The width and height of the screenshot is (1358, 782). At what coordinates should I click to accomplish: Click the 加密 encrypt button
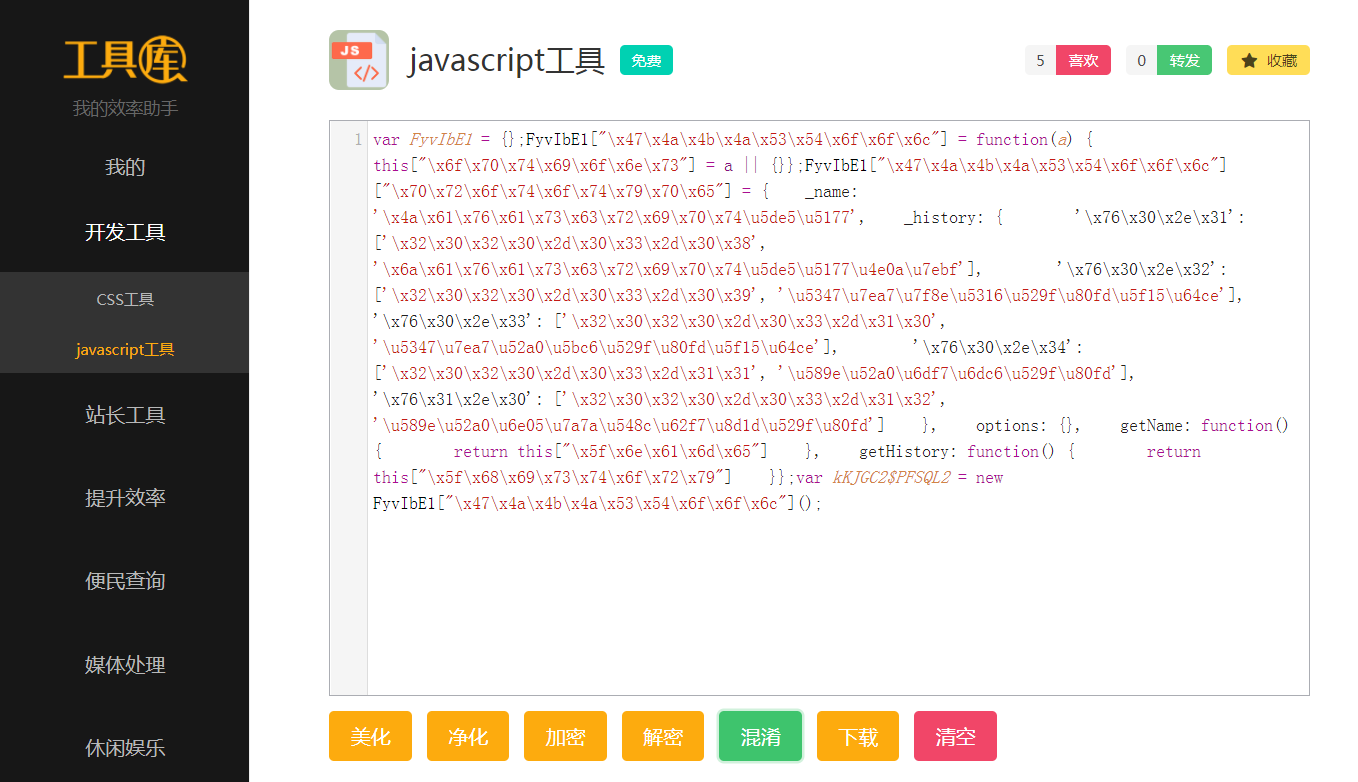[565, 737]
